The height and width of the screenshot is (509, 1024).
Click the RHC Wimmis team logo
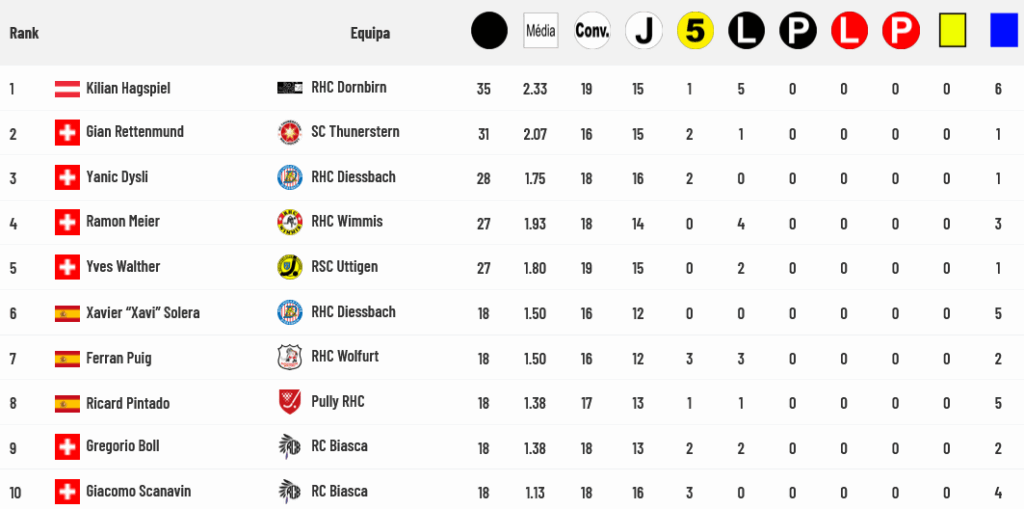pos(289,222)
